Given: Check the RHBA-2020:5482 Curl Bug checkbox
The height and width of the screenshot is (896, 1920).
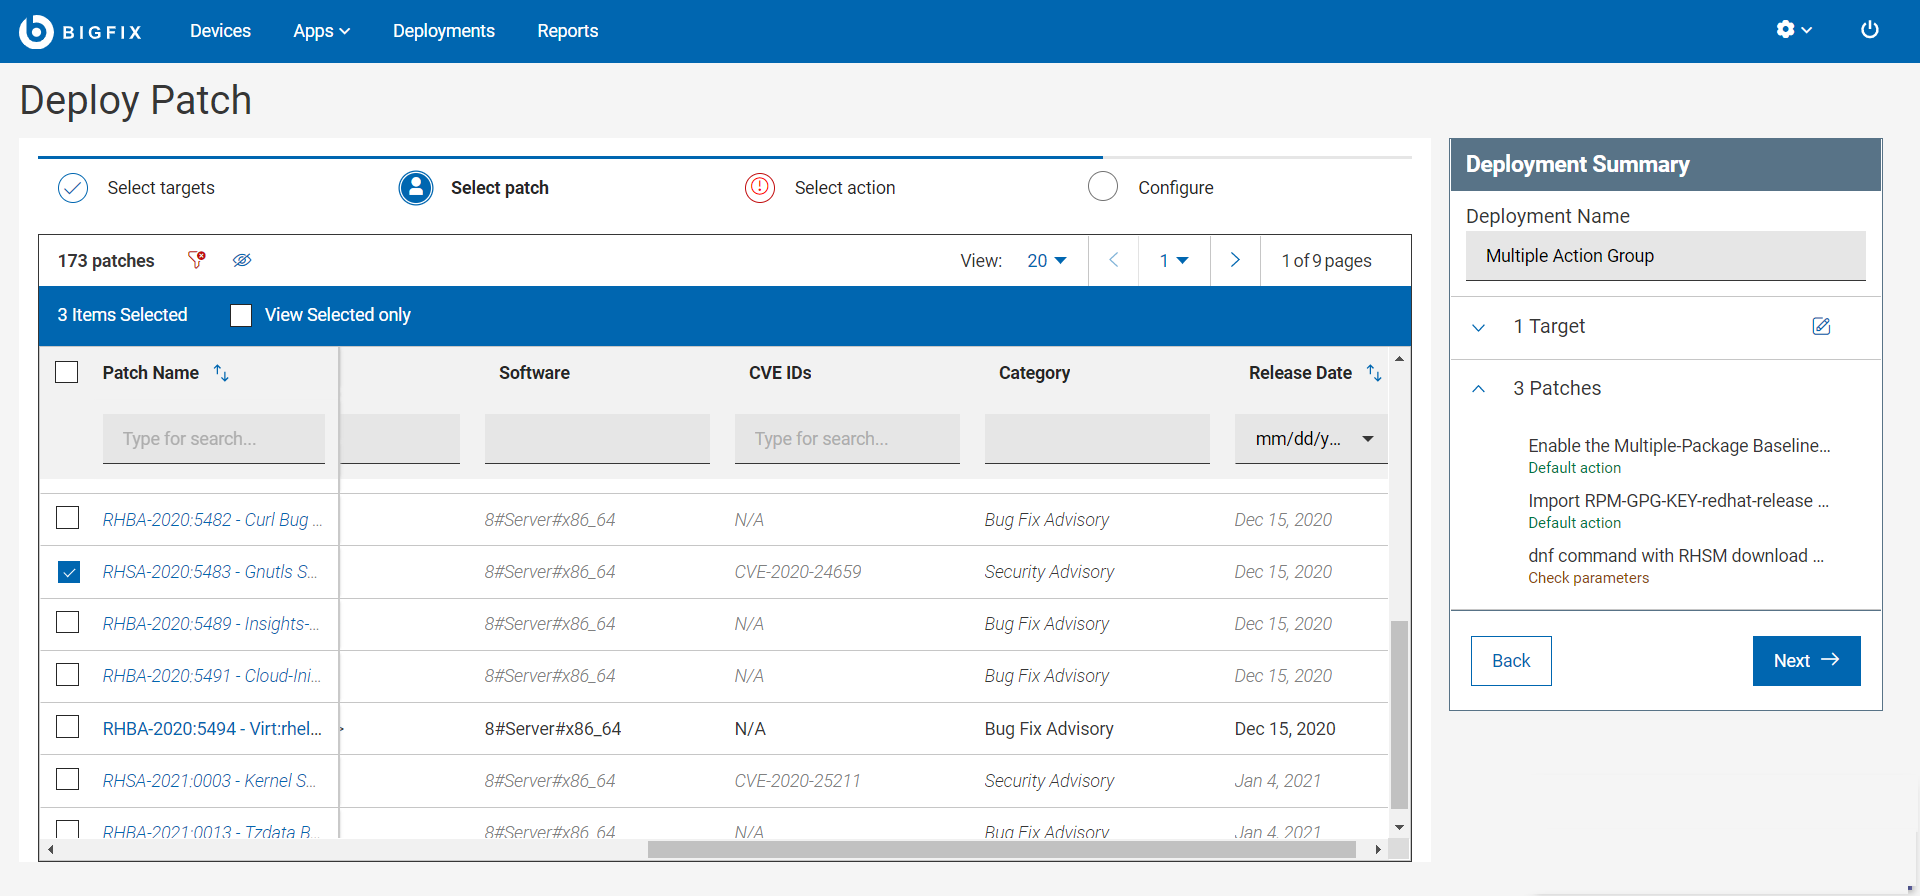Looking at the screenshot, I should pyautogui.click(x=68, y=519).
